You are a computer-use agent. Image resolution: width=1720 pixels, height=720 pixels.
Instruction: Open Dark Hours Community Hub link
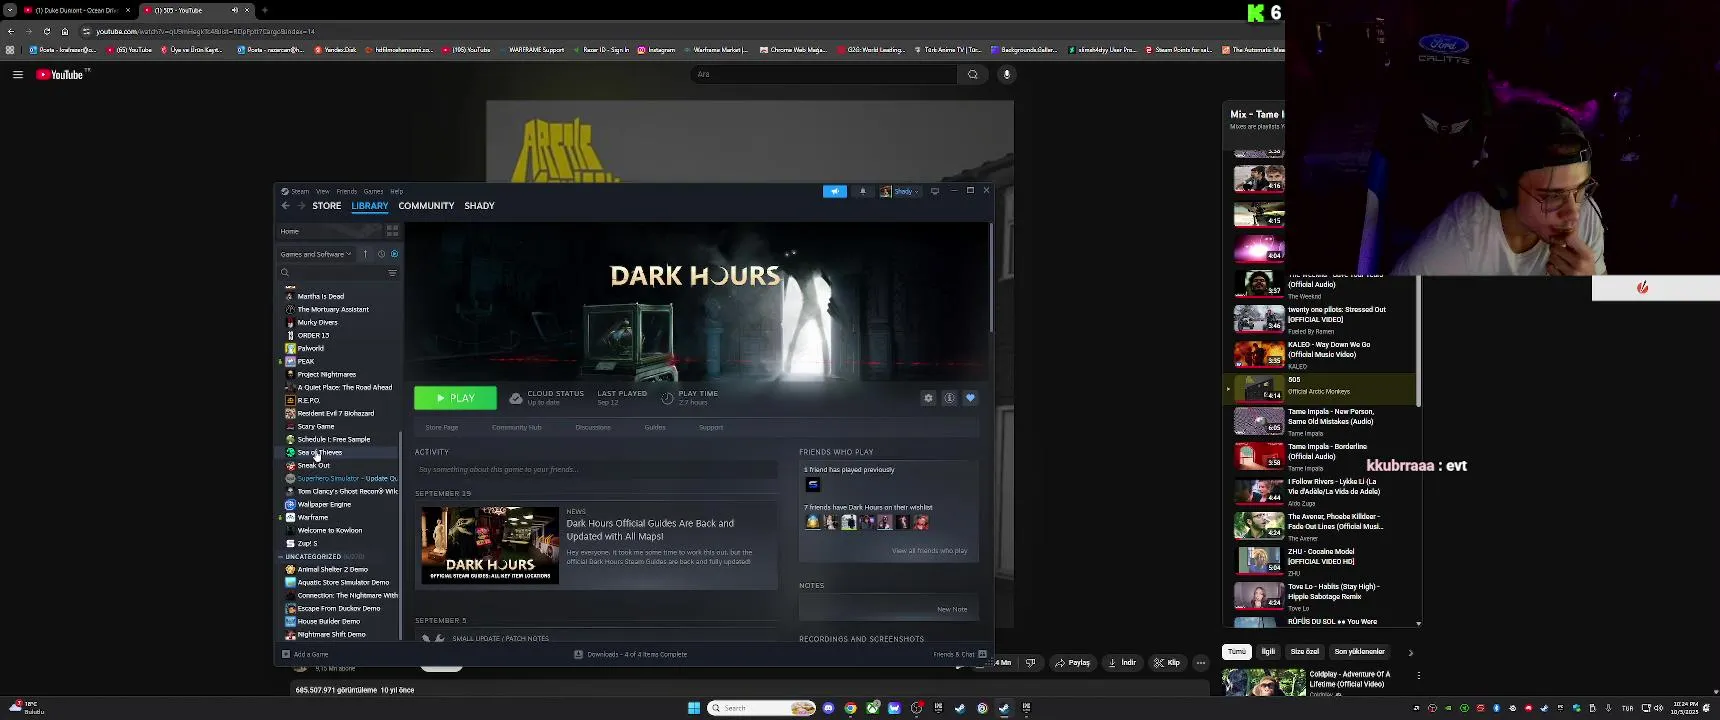tap(516, 428)
